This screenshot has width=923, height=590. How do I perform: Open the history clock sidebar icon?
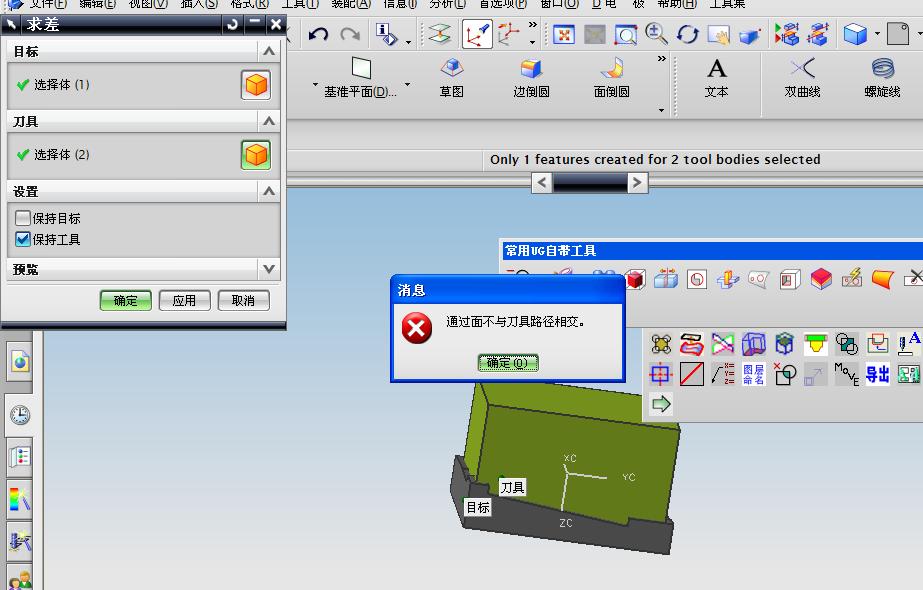19,415
